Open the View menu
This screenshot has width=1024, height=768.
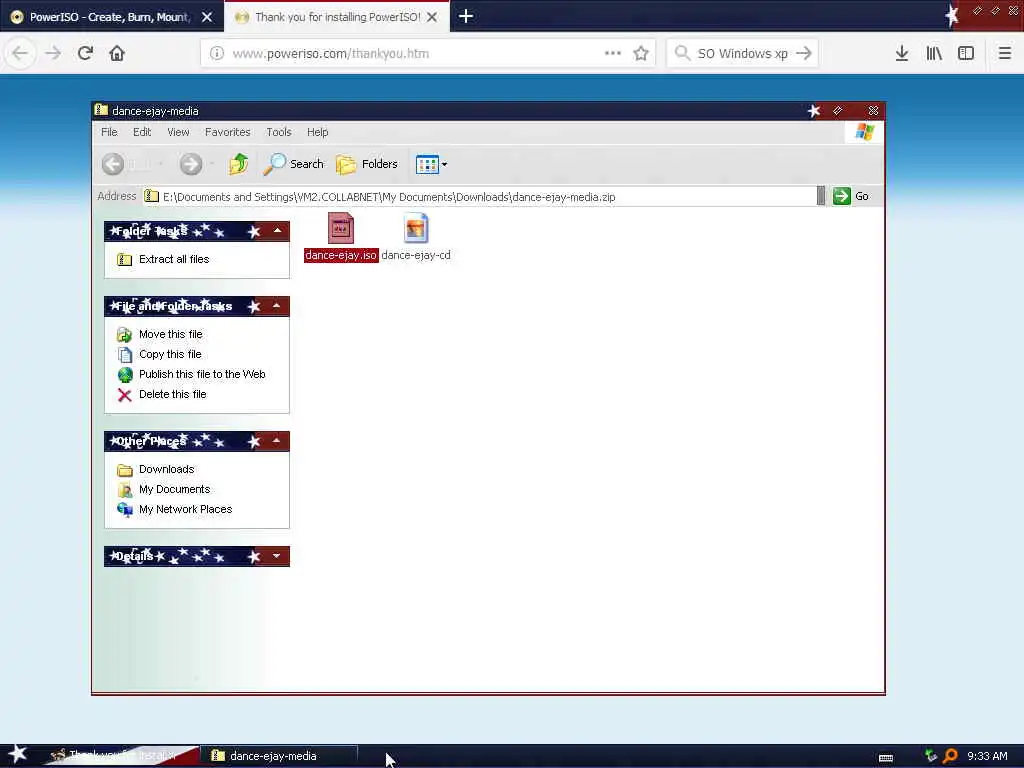coord(178,132)
